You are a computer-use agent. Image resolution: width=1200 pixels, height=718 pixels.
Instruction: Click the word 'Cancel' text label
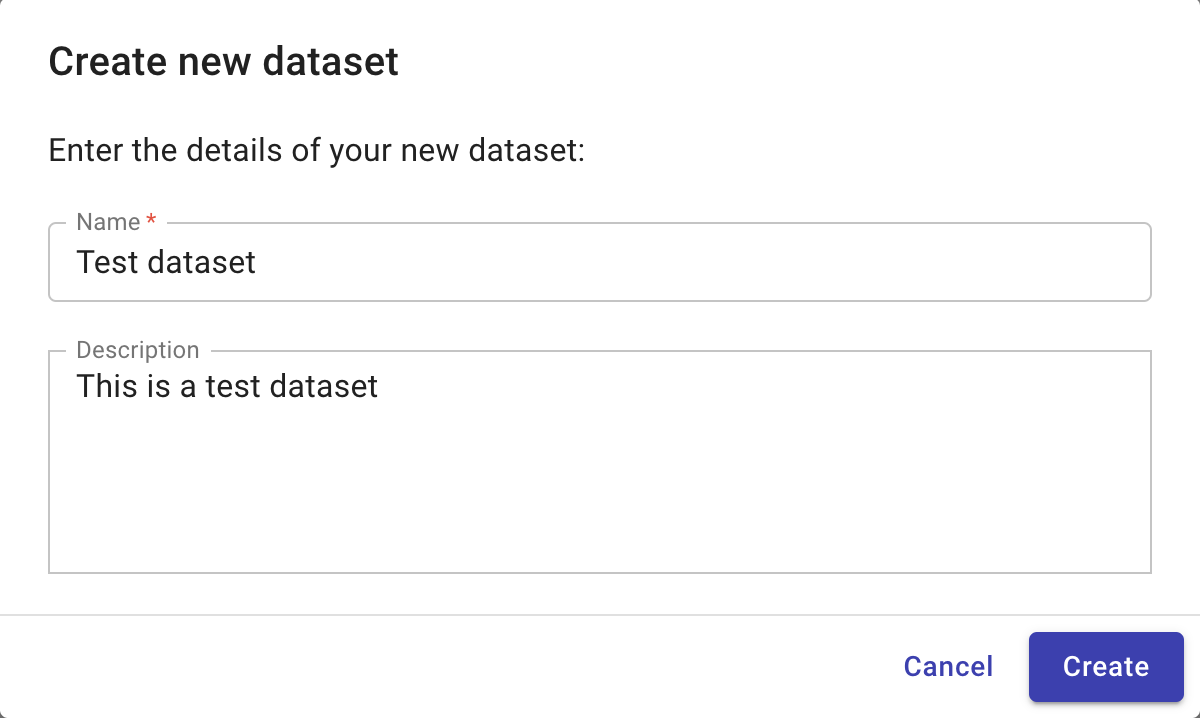(x=947, y=667)
